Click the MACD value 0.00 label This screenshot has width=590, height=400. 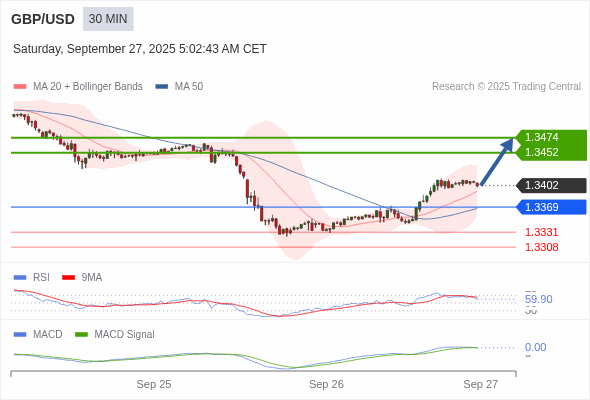pos(535,347)
